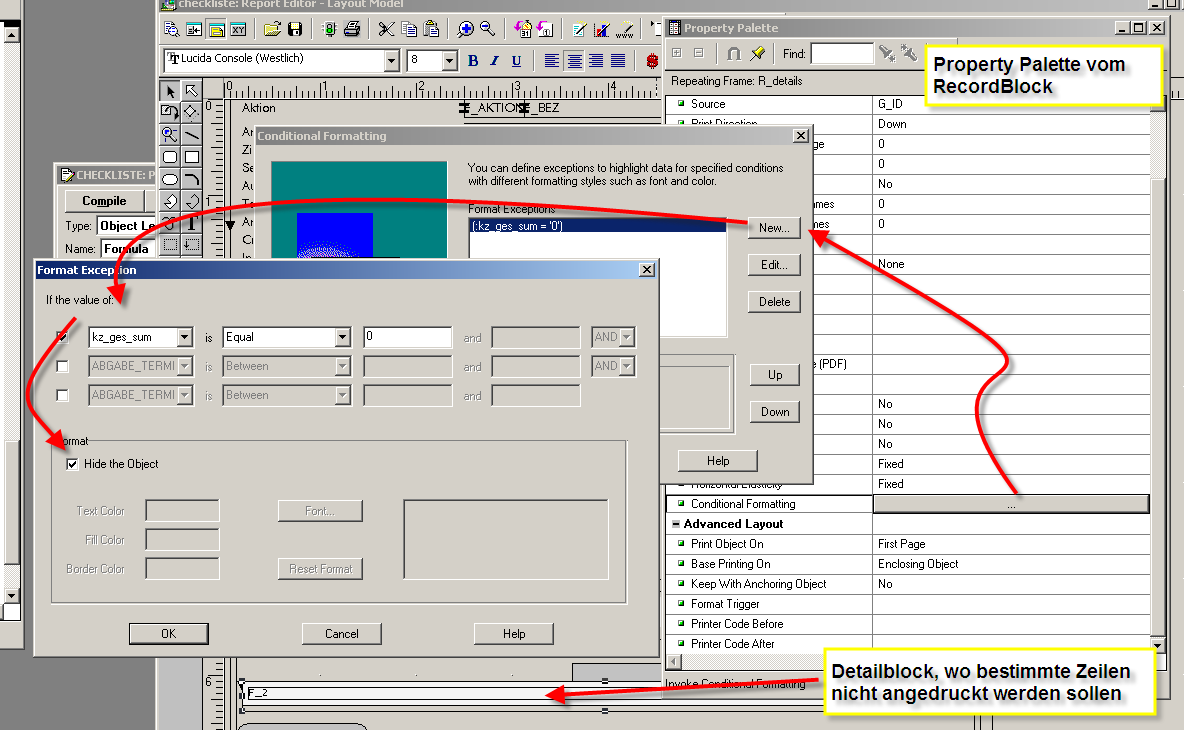Click the center text alignment icon
Viewport: 1184px width, 730px height.
tap(574, 61)
